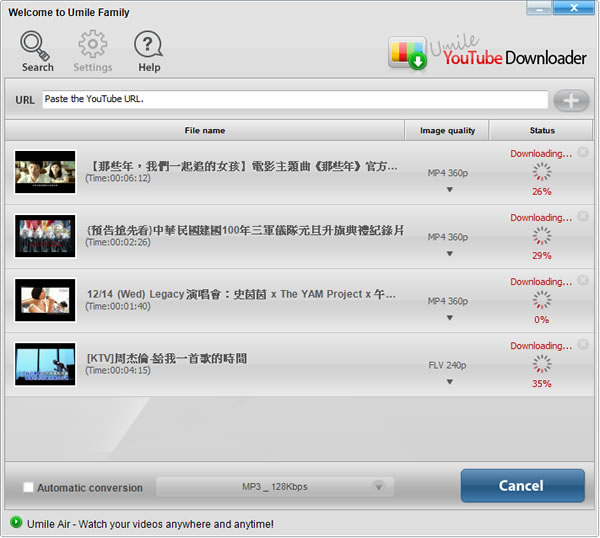Click the Status column header
This screenshot has width=600, height=538.
[x=541, y=130]
